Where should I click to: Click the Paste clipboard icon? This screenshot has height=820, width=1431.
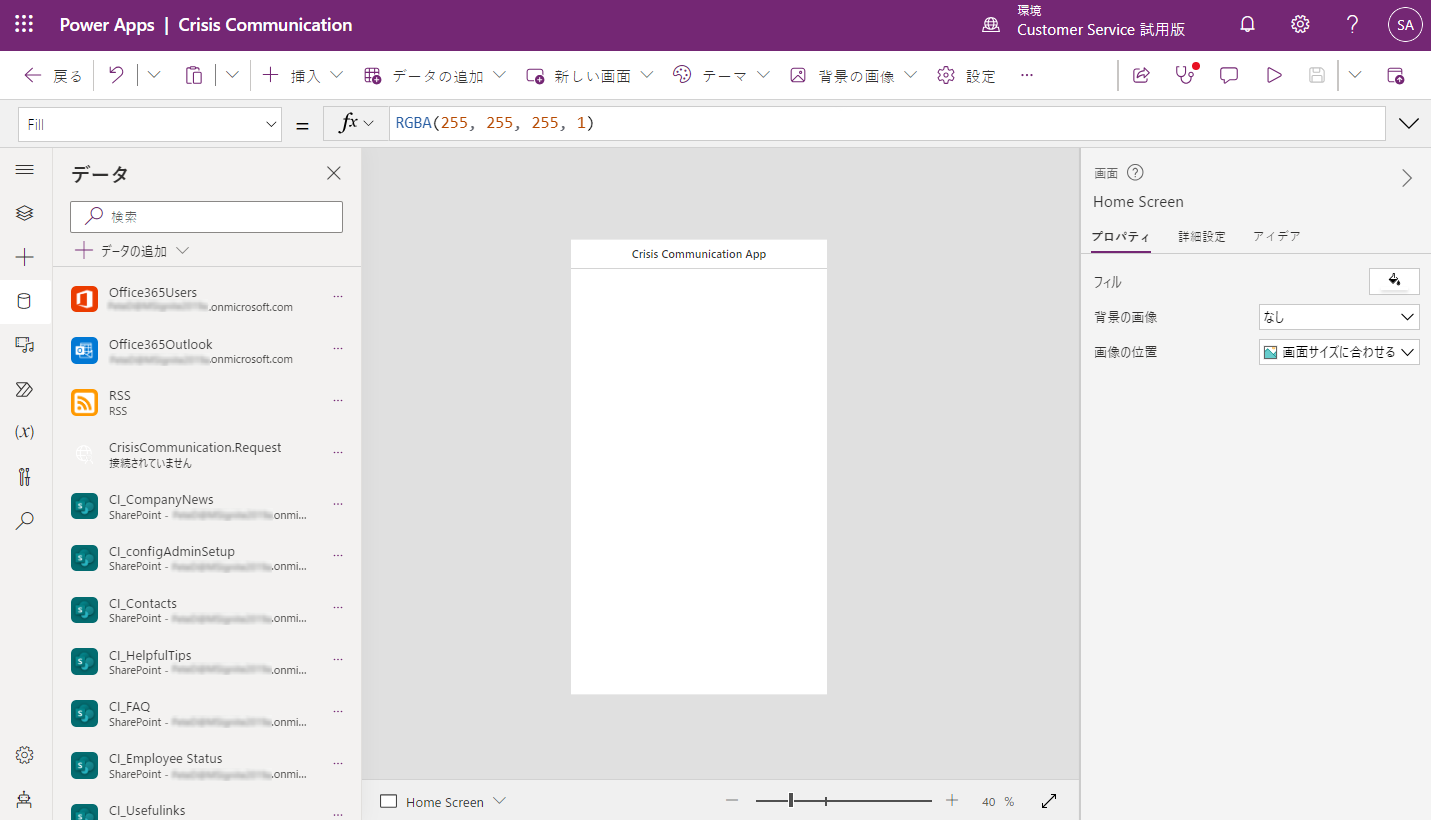point(194,75)
